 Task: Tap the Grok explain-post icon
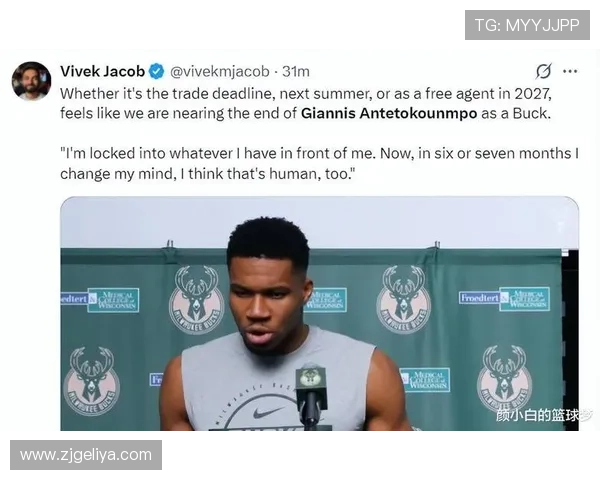[x=543, y=71]
